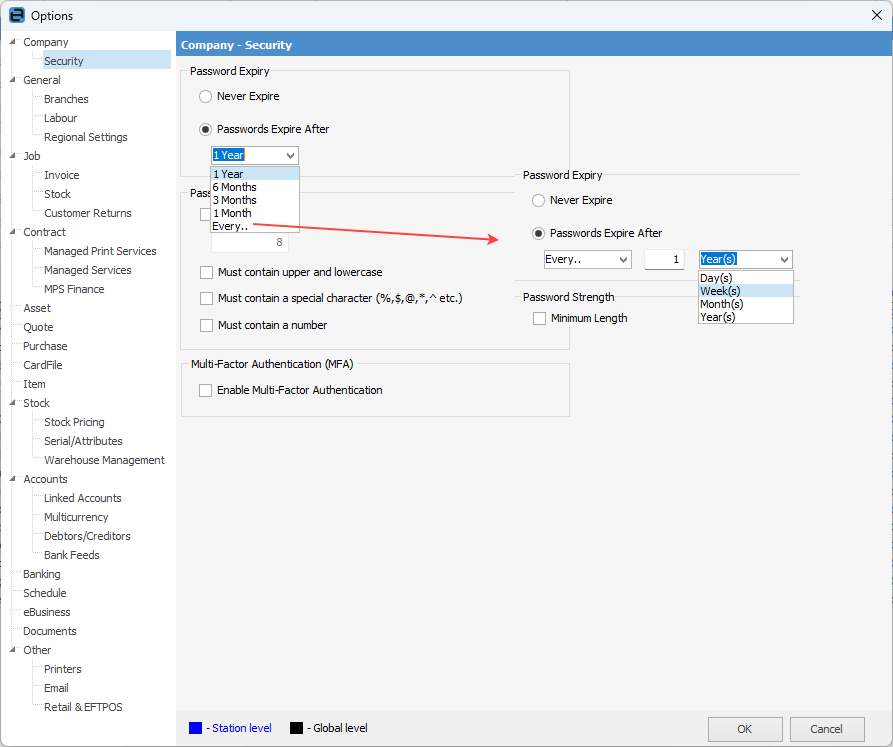Go to Bank Feeds settings
Screen dimensions: 893x747
tap(71, 555)
